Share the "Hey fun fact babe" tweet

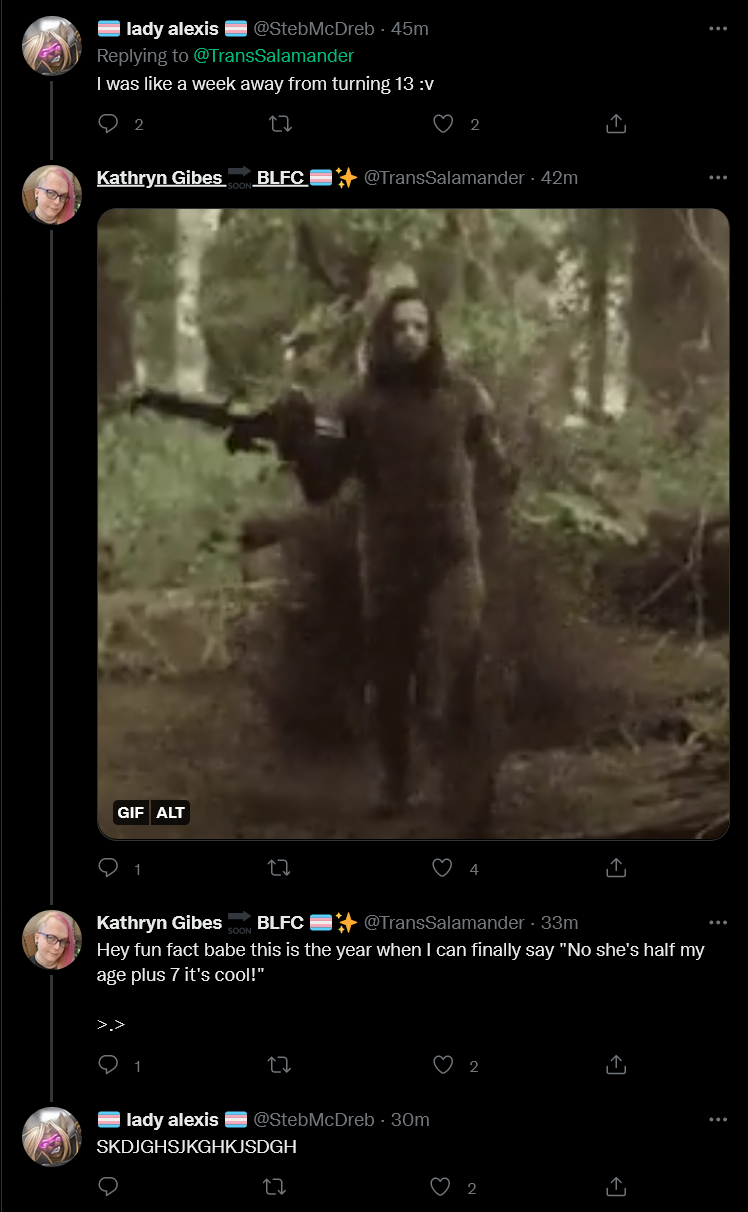pyautogui.click(x=616, y=1065)
